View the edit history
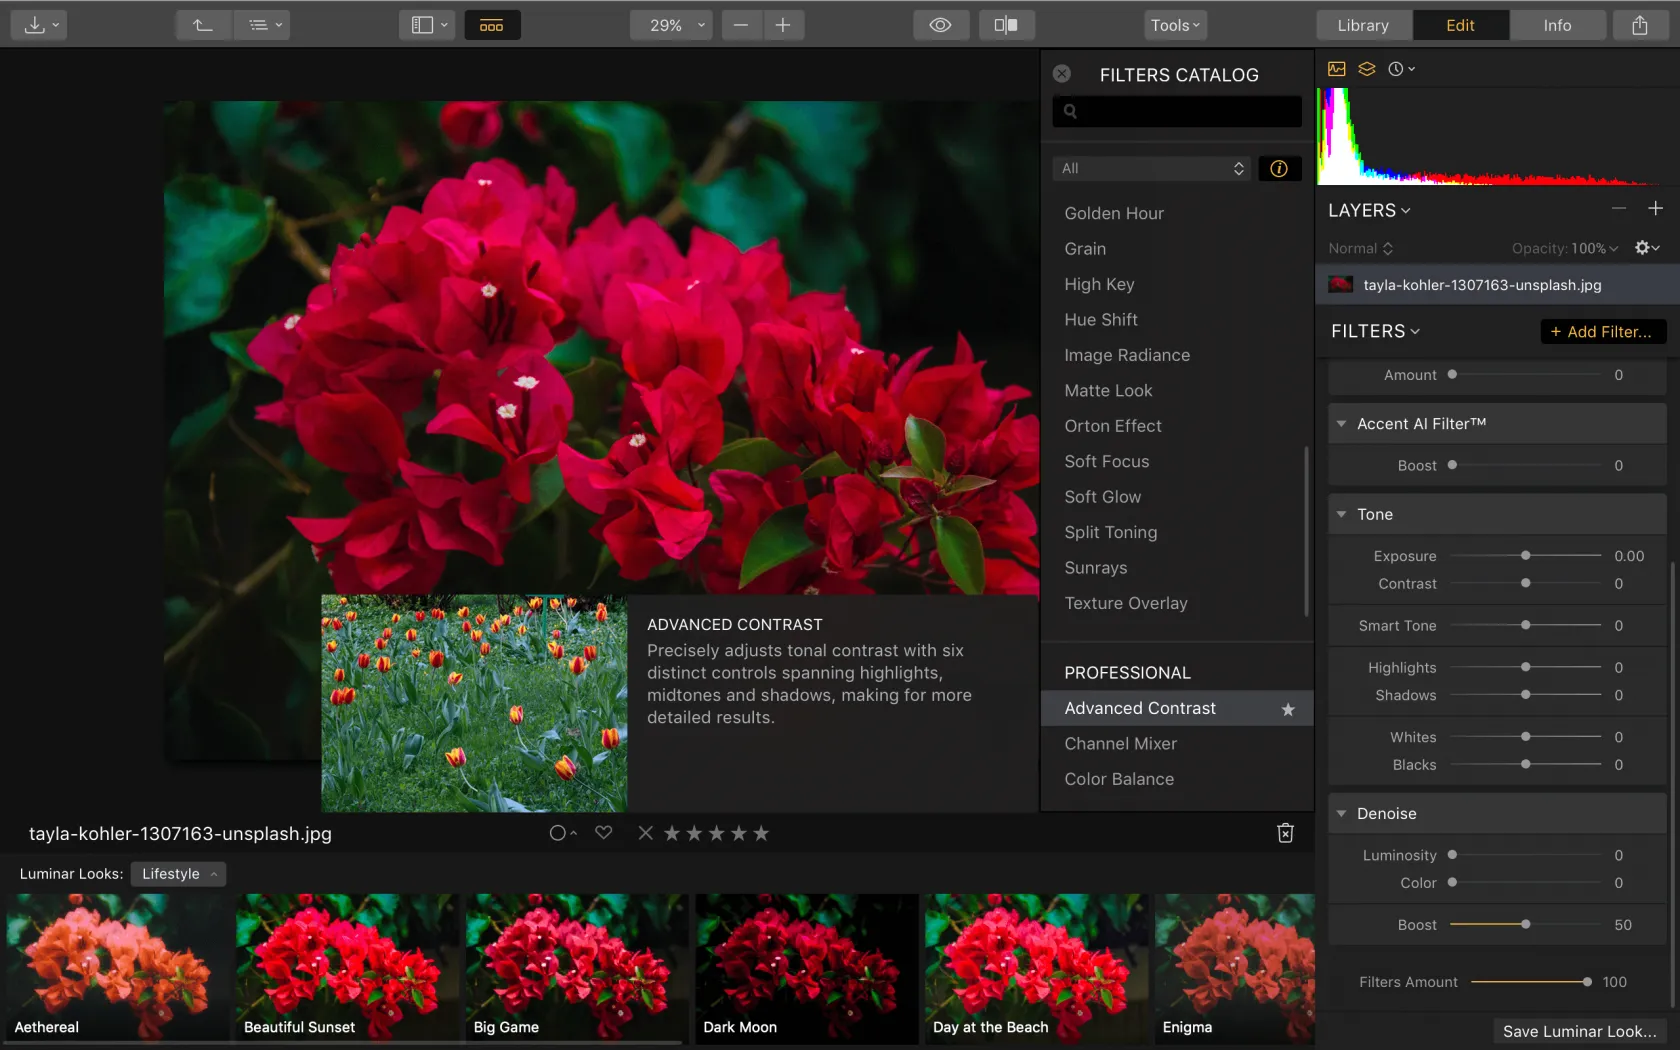This screenshot has width=1680, height=1050. 1398,68
